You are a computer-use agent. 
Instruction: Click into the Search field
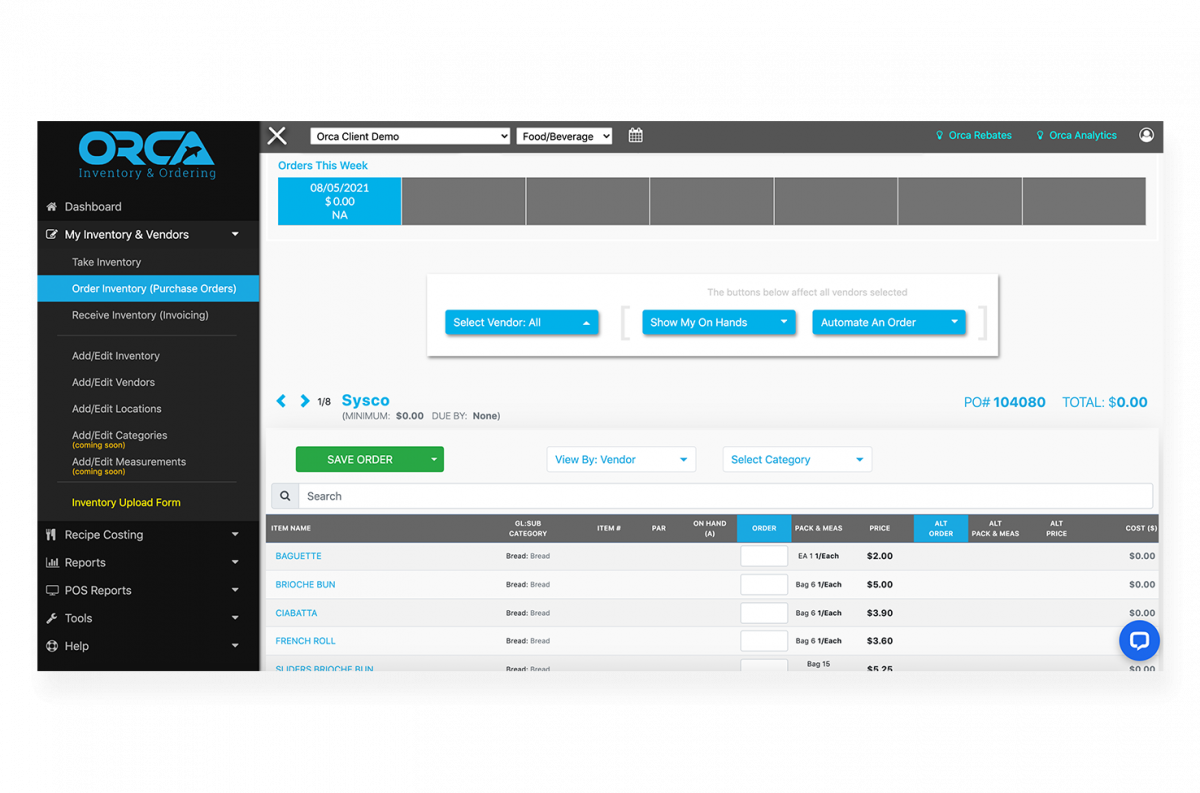(725, 496)
